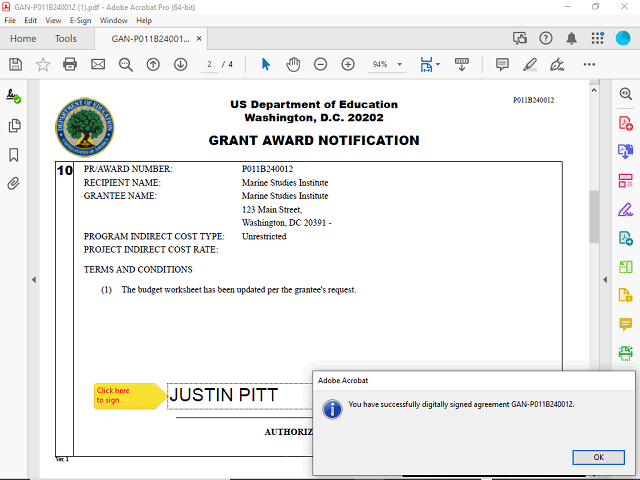Open more tools ellipsis menu

tap(589, 64)
